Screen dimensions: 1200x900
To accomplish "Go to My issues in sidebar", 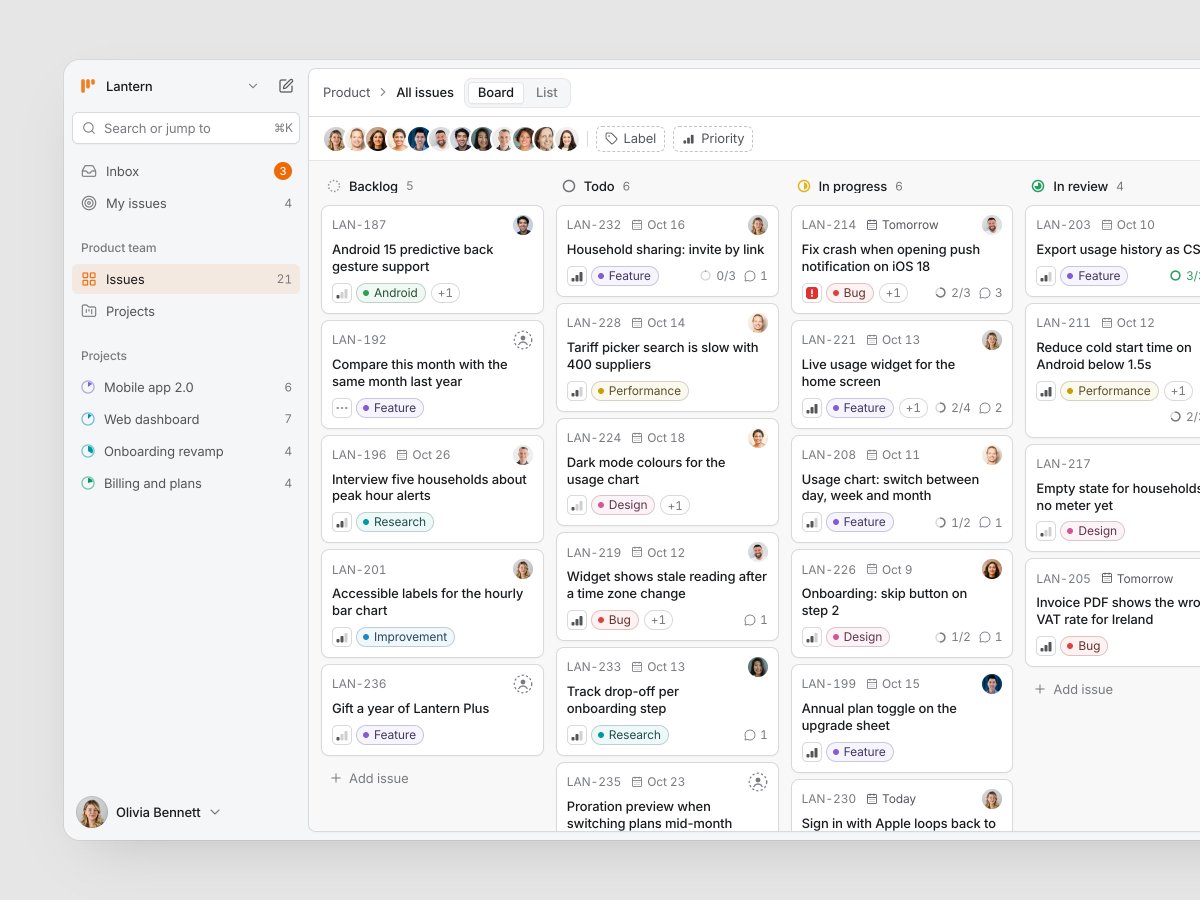I will 186,203.
